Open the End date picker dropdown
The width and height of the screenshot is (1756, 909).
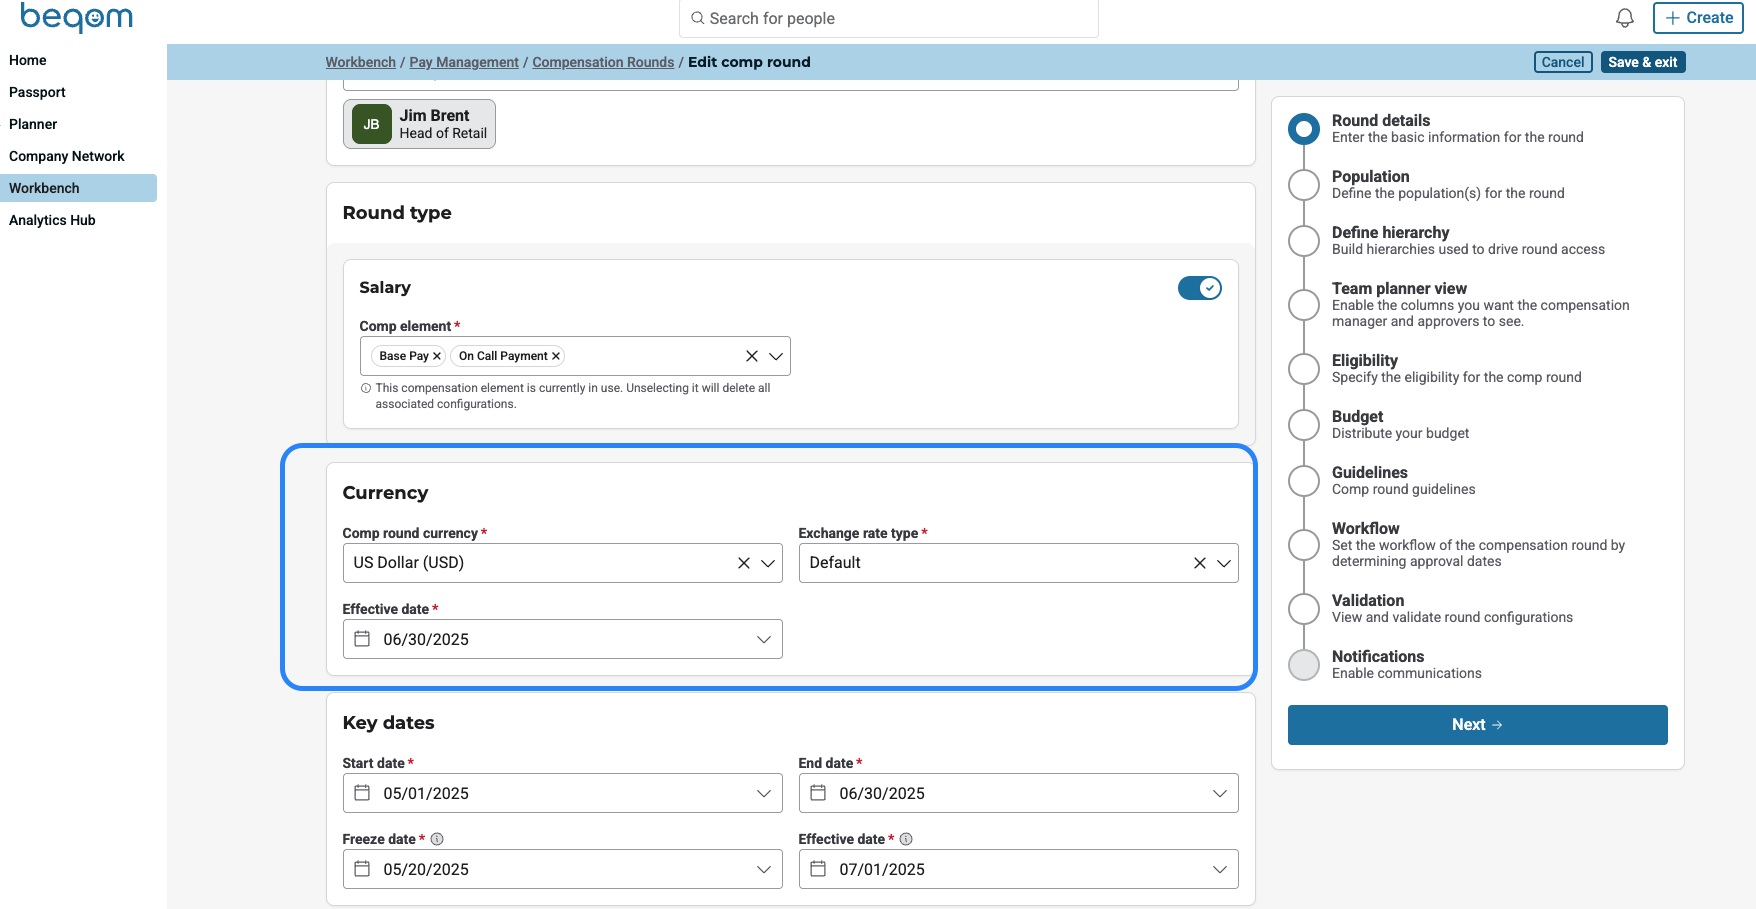tap(1219, 793)
